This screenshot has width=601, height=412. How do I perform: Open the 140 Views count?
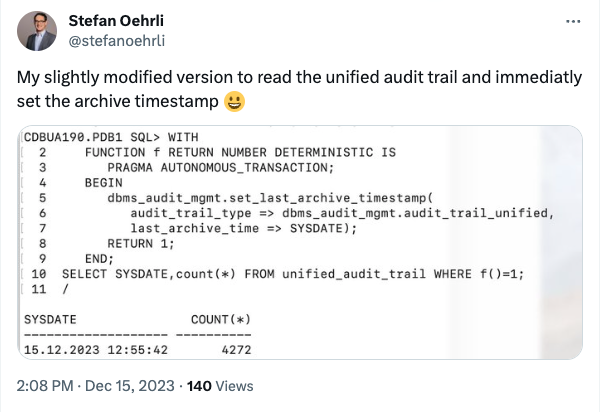(x=220, y=386)
